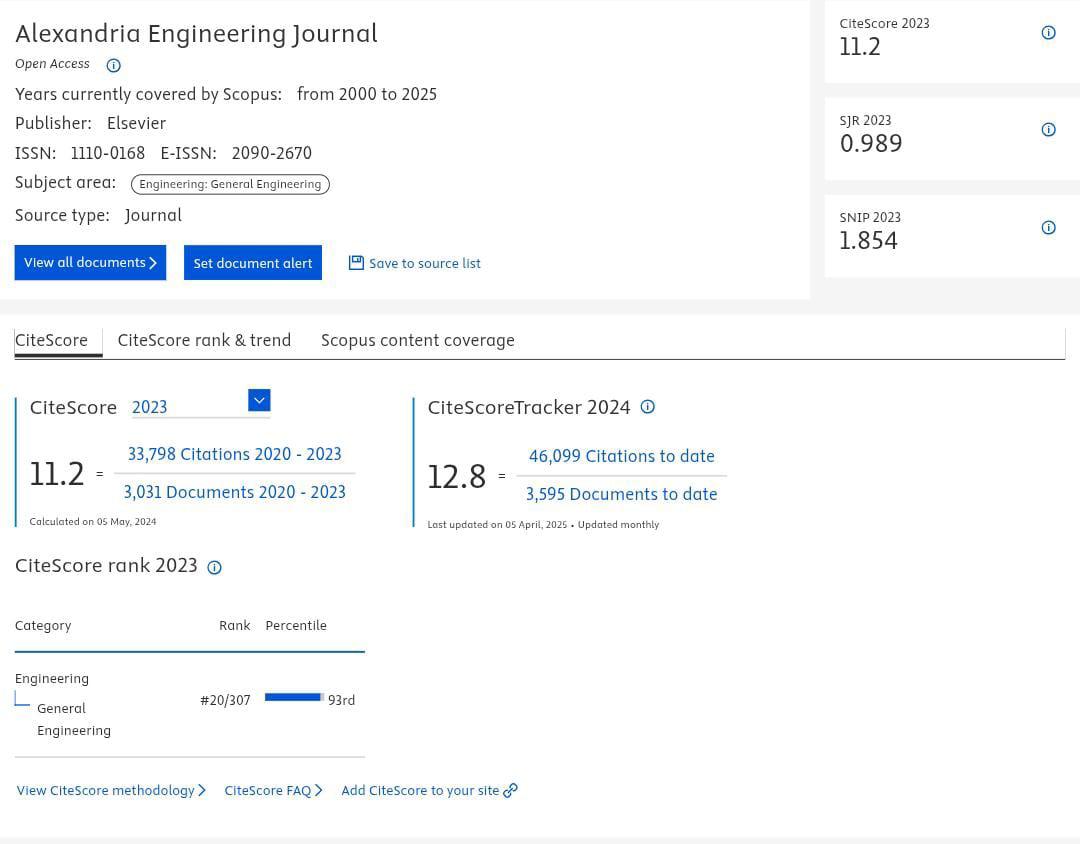Click link icon after Add CiteScore to site
Screen dimensions: 1080x844
point(510,791)
